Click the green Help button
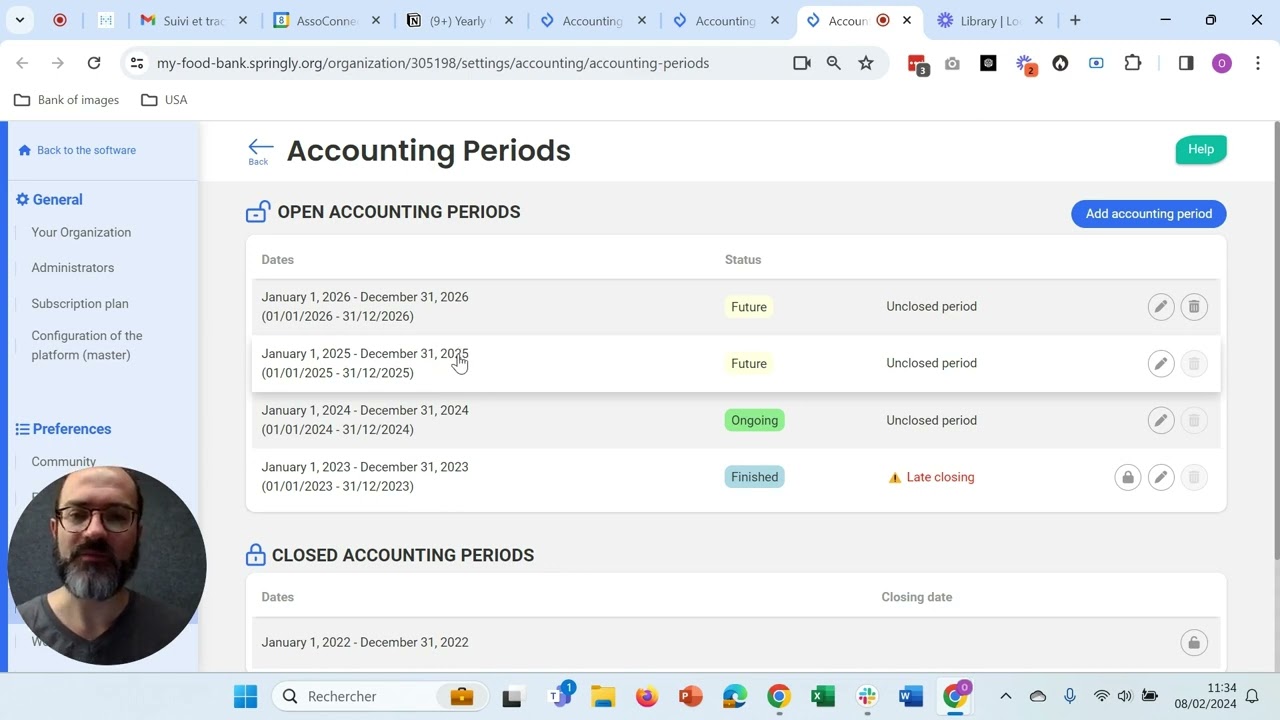The width and height of the screenshot is (1280, 720). pyautogui.click(x=1201, y=149)
